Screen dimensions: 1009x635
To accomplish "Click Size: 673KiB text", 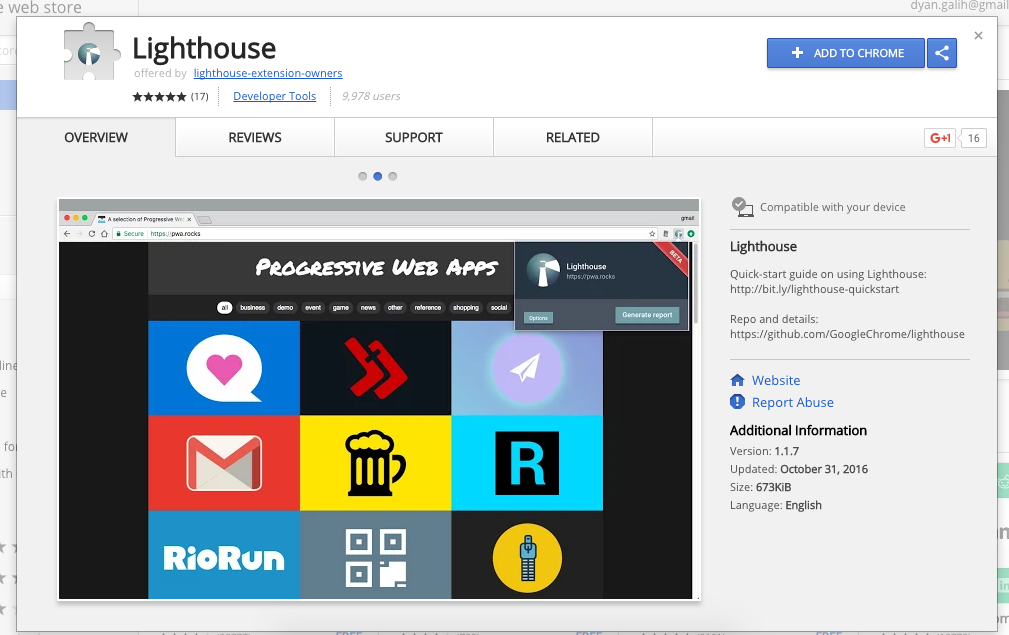I will [x=761, y=487].
